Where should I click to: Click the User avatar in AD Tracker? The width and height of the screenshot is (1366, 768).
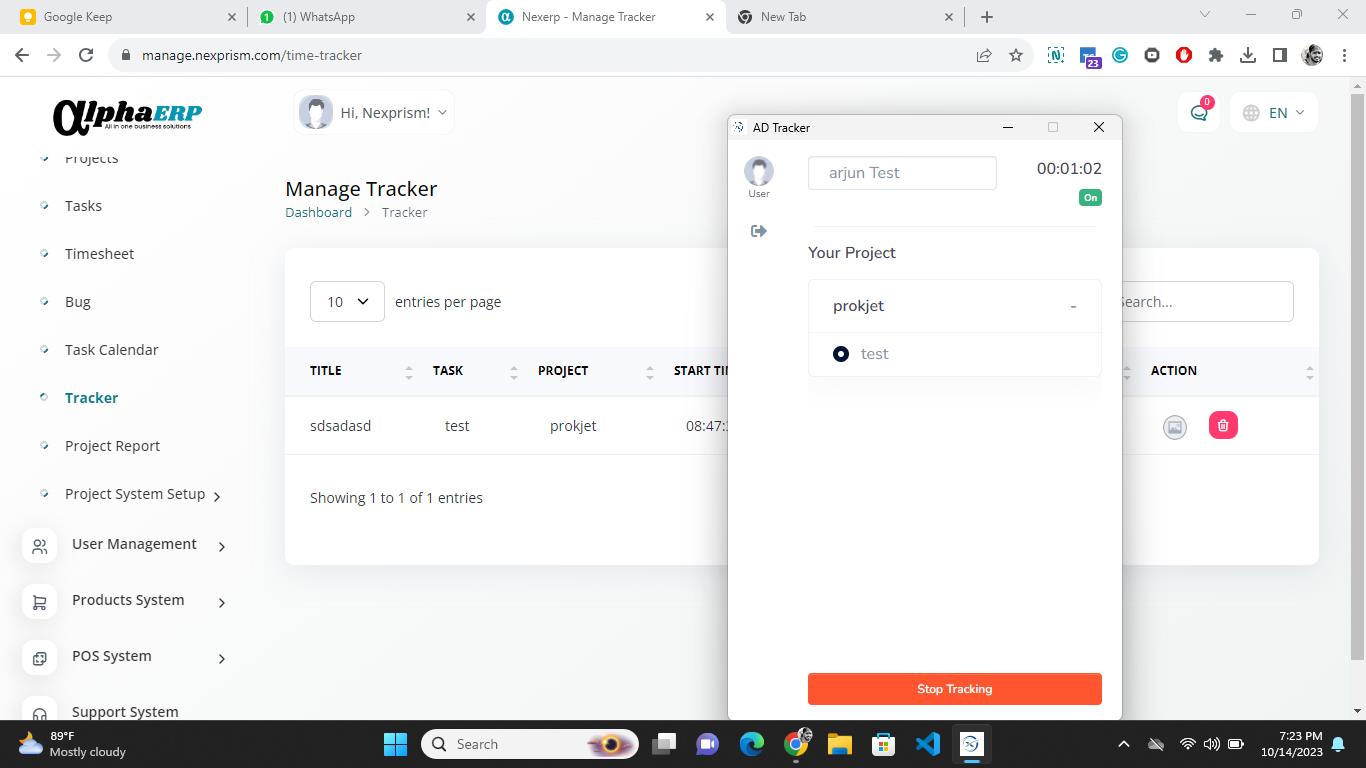759,172
